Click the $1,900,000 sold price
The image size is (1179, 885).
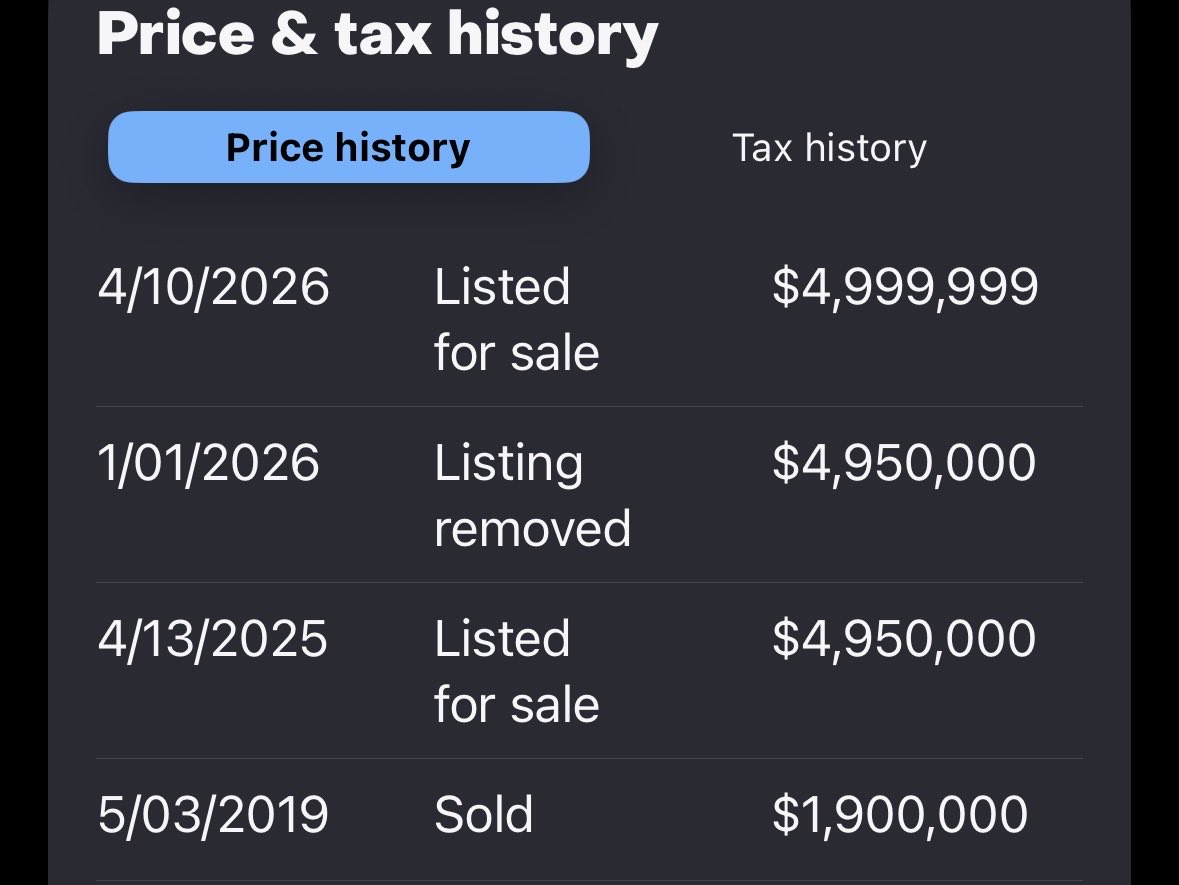(900, 815)
